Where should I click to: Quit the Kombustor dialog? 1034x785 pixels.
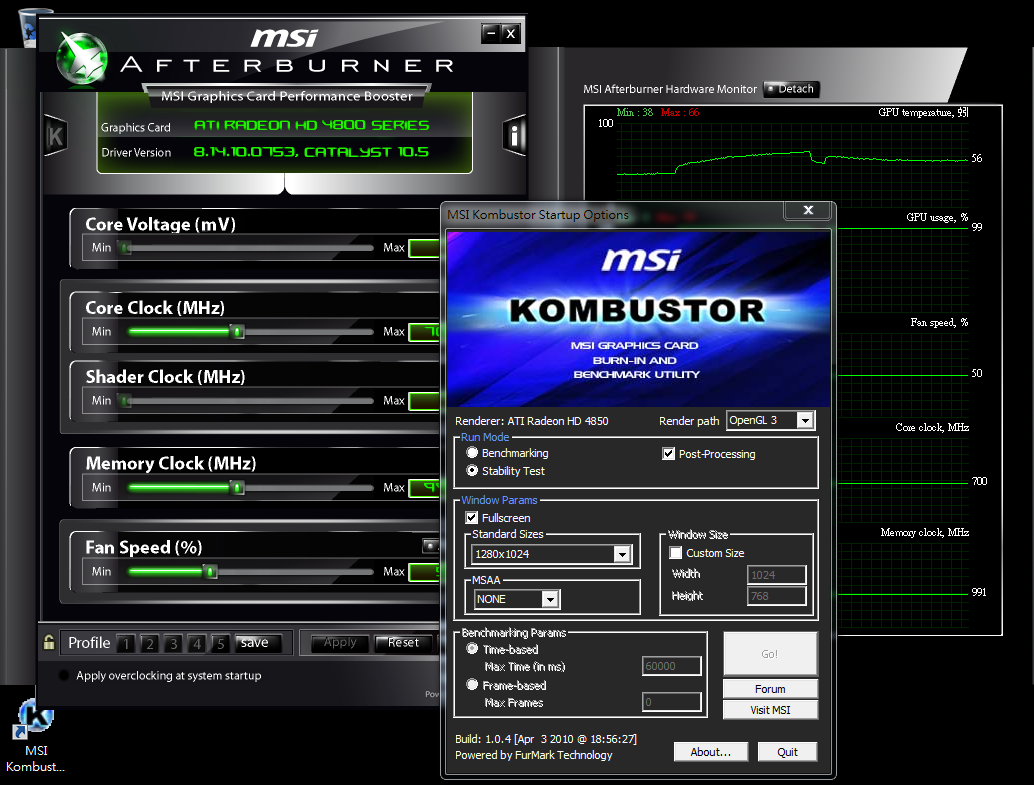[787, 752]
